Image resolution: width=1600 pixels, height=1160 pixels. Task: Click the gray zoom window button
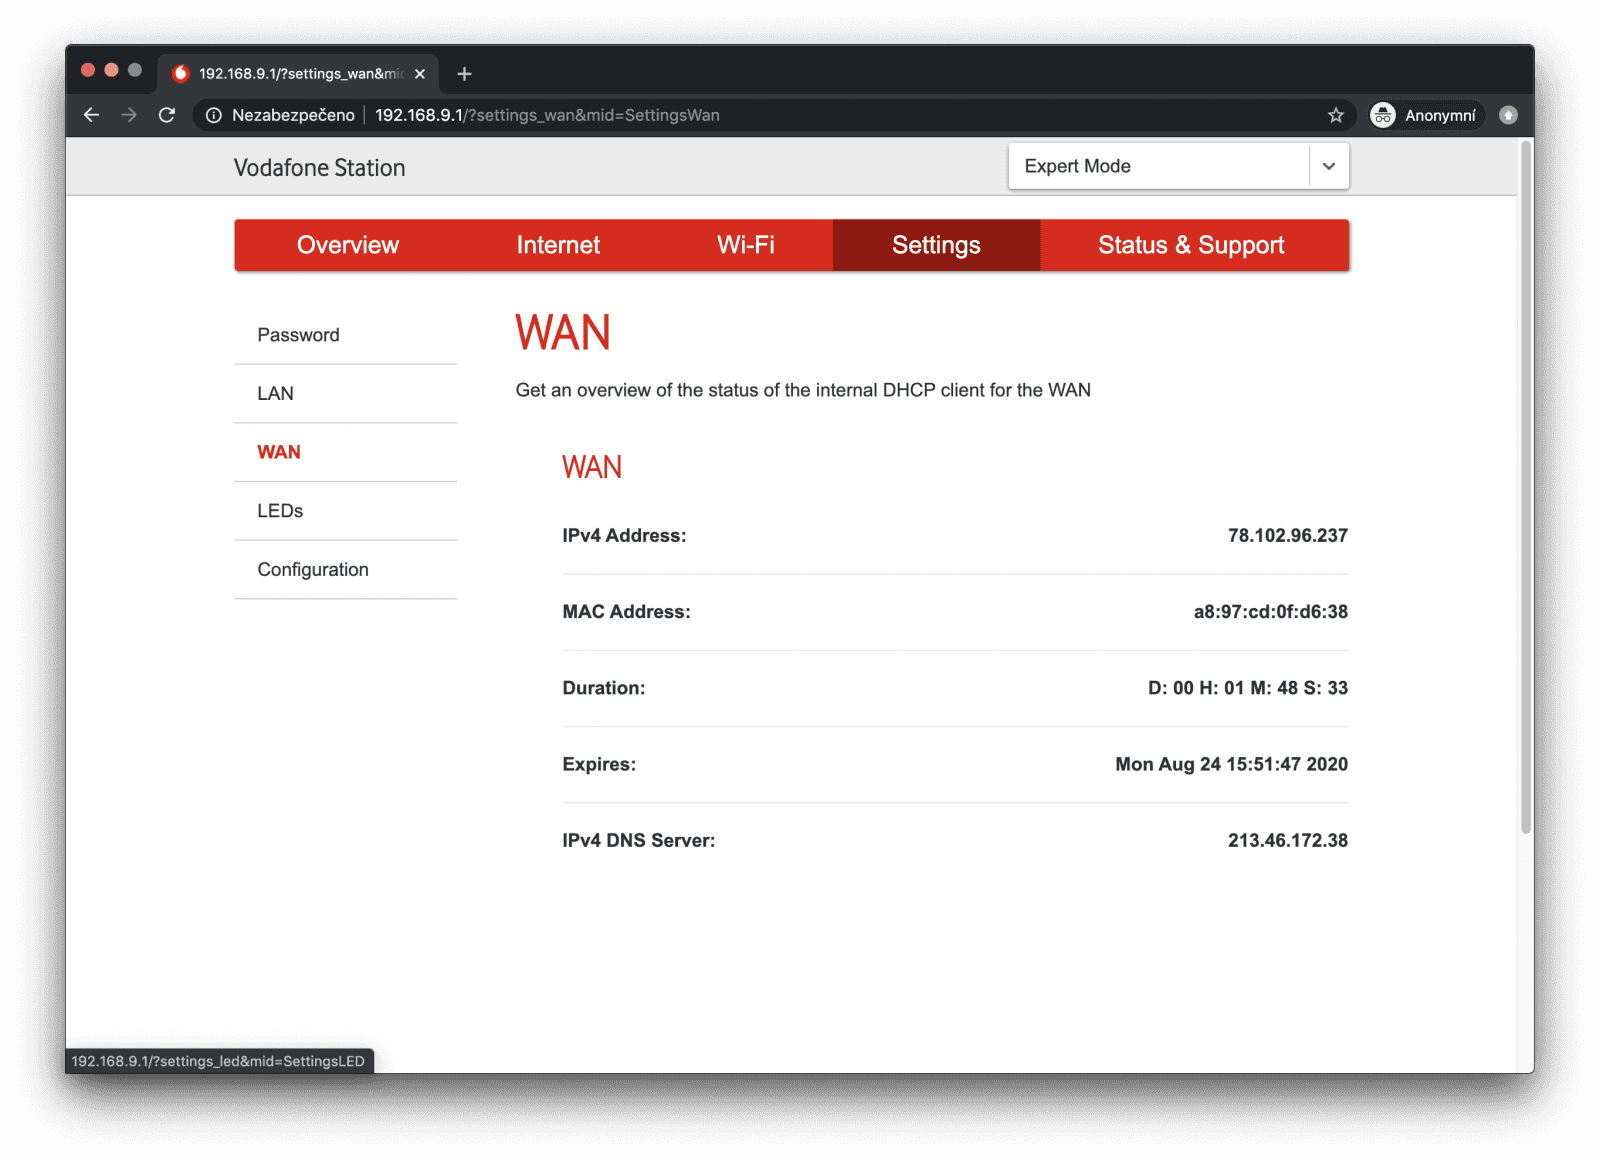pos(135,70)
